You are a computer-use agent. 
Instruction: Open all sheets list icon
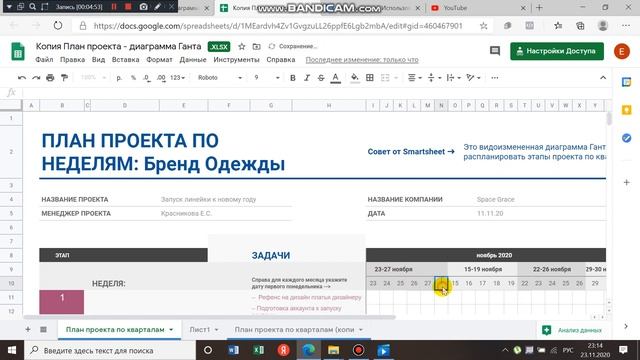pyautogui.click(x=43, y=329)
